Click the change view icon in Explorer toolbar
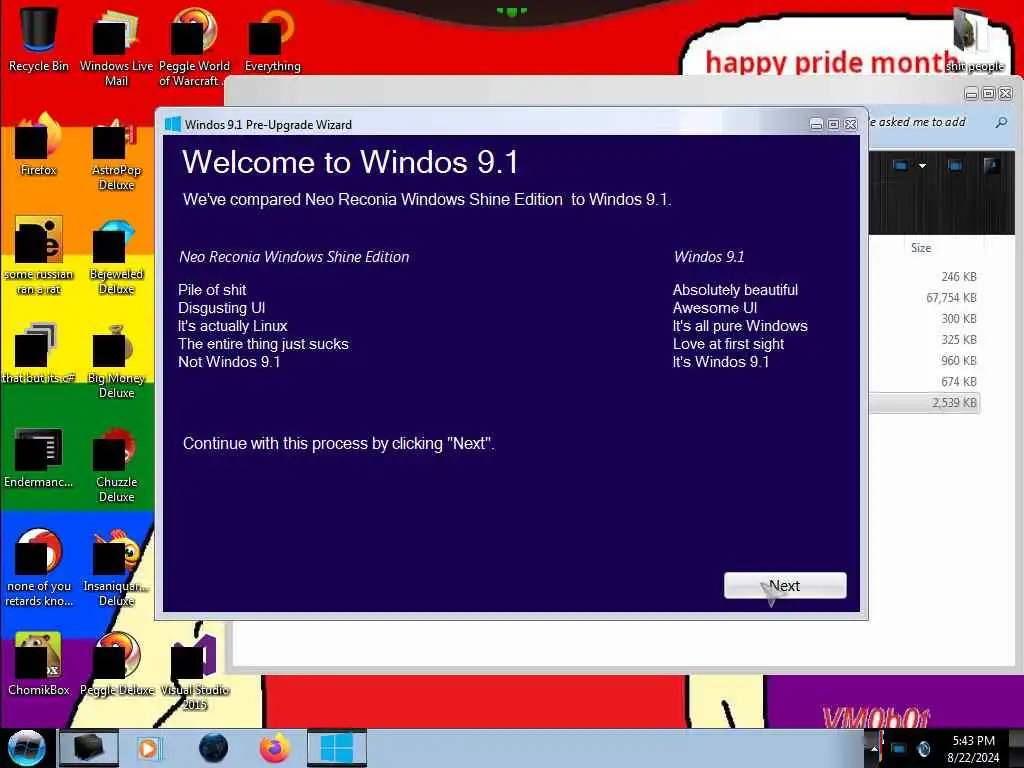This screenshot has height=768, width=1024. point(900,166)
